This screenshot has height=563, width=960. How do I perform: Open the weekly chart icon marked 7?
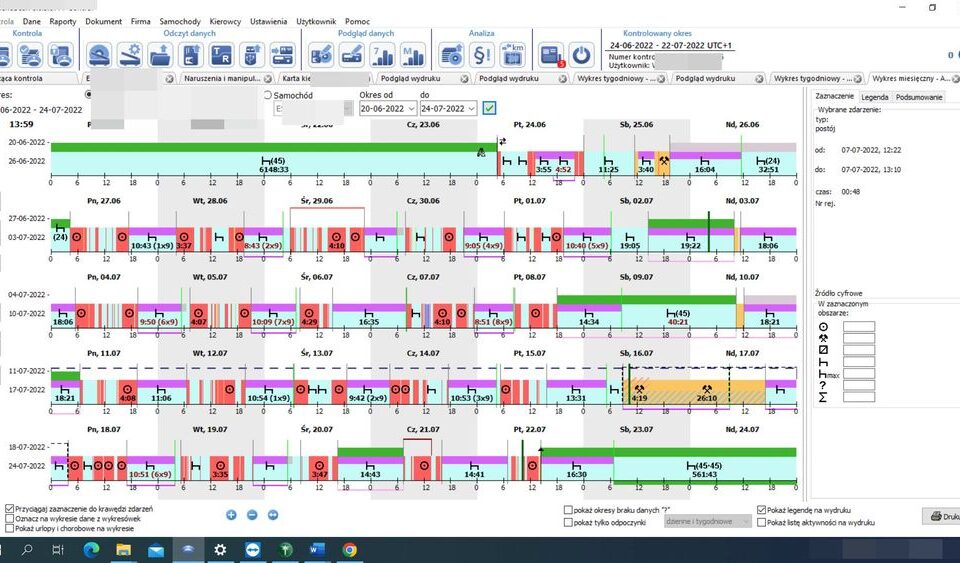[382, 55]
